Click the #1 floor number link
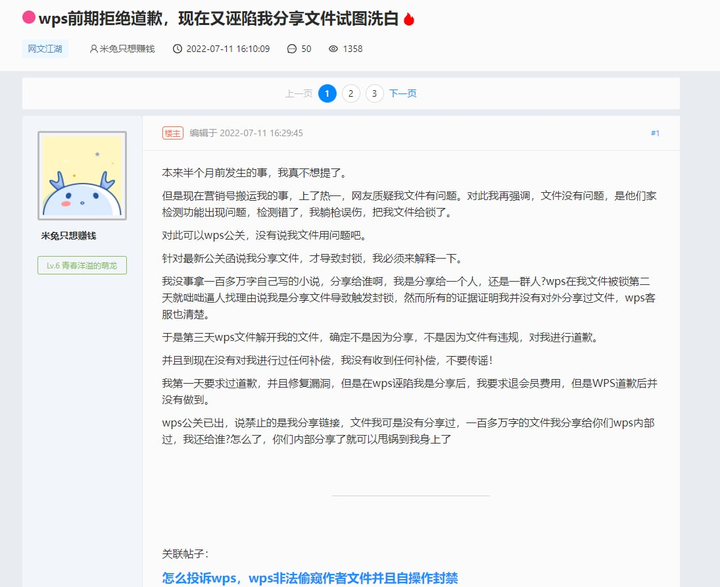The width and height of the screenshot is (720, 587). tap(655, 133)
